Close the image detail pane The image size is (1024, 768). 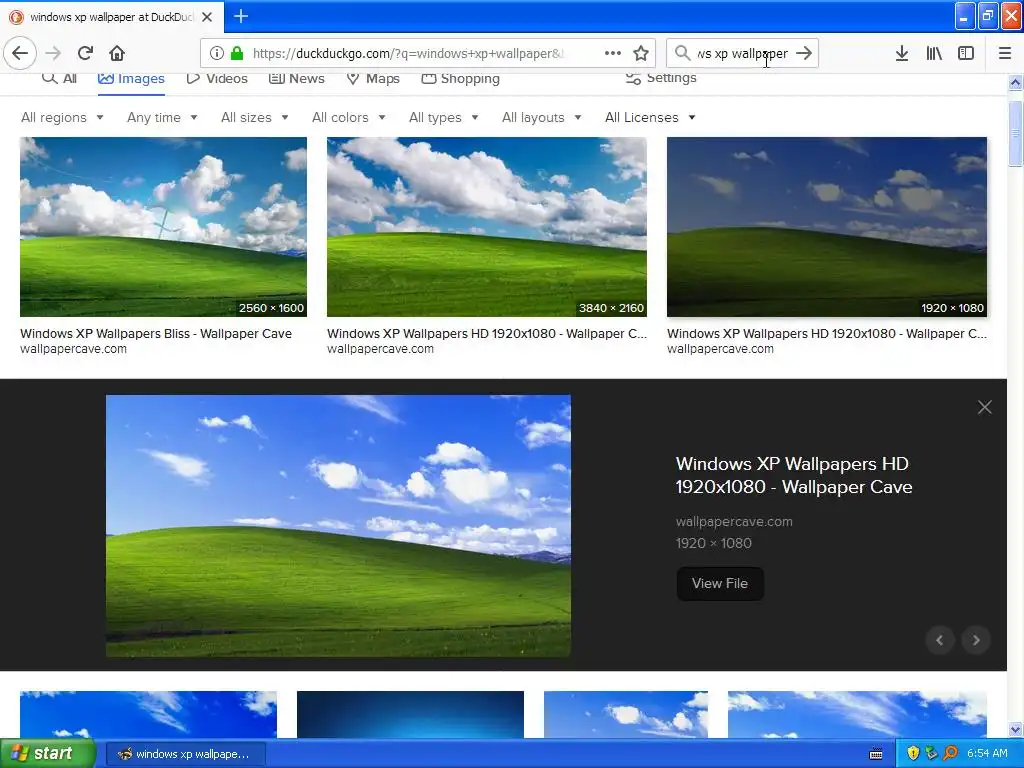click(985, 408)
